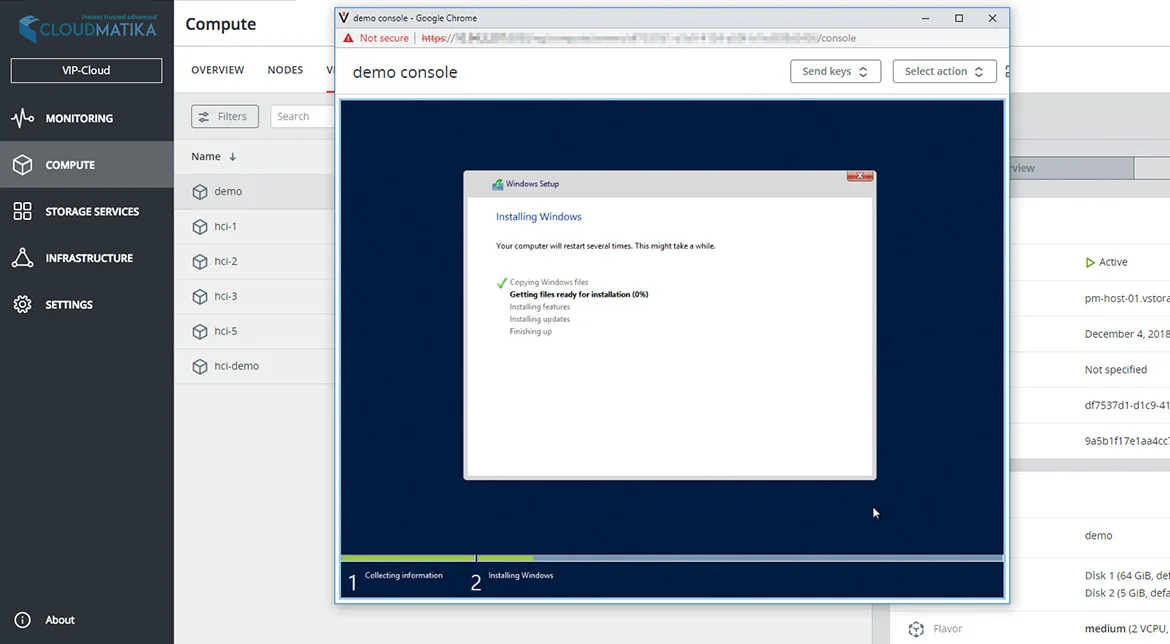The height and width of the screenshot is (644, 1170).
Task: Select Compute in the left sidebar
Action: (x=70, y=164)
